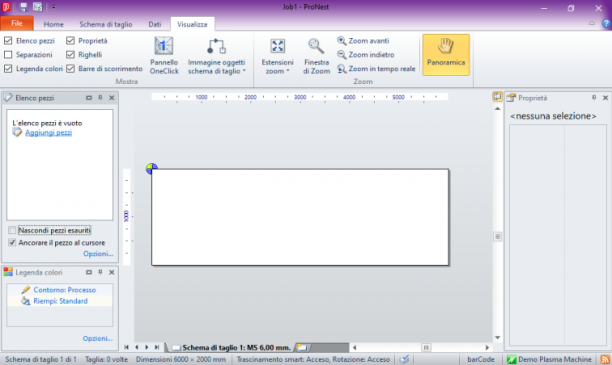Activate Finestra di Zoom tool
The width and height of the screenshot is (612, 365).
(x=316, y=55)
